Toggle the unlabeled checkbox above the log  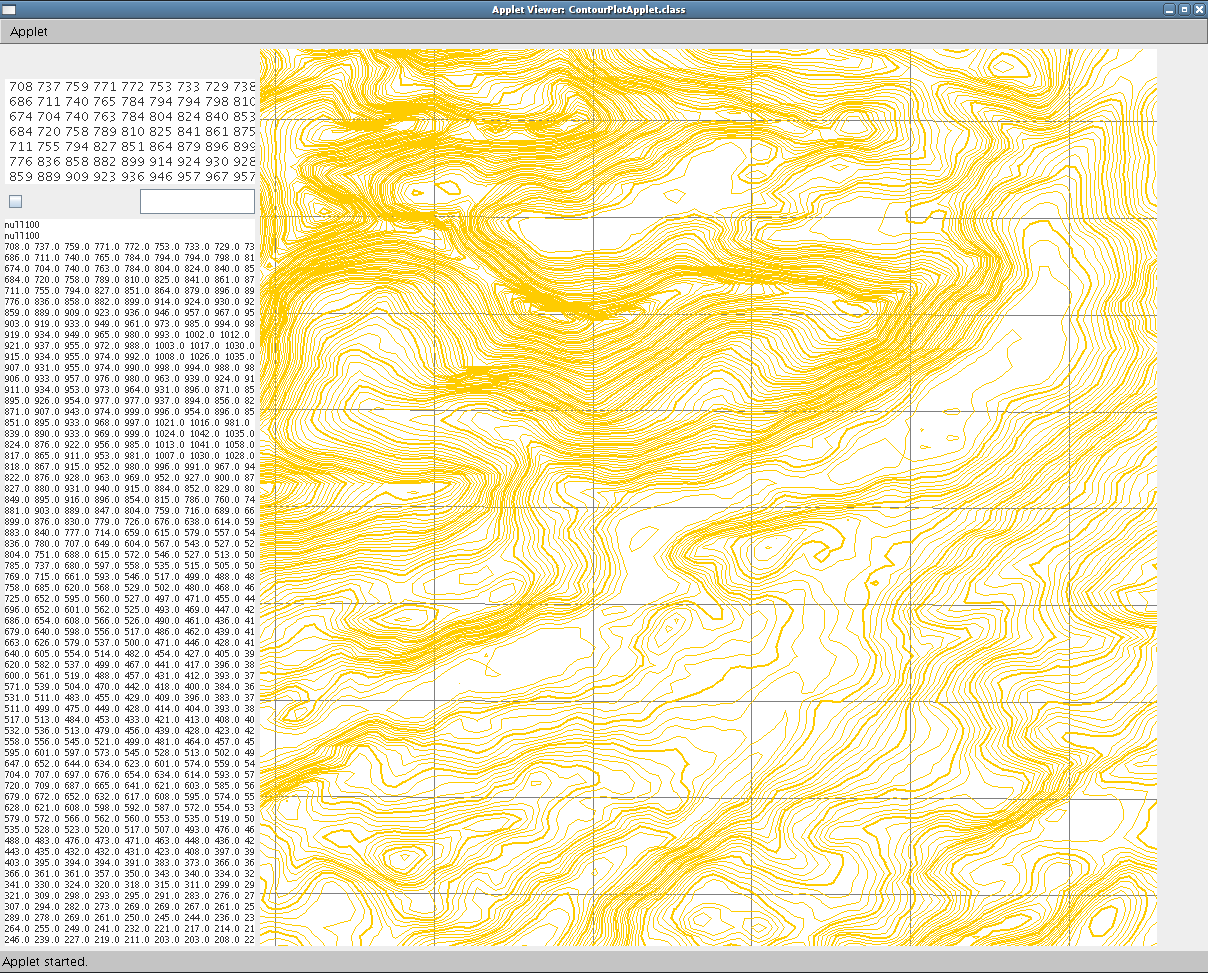tap(15, 201)
